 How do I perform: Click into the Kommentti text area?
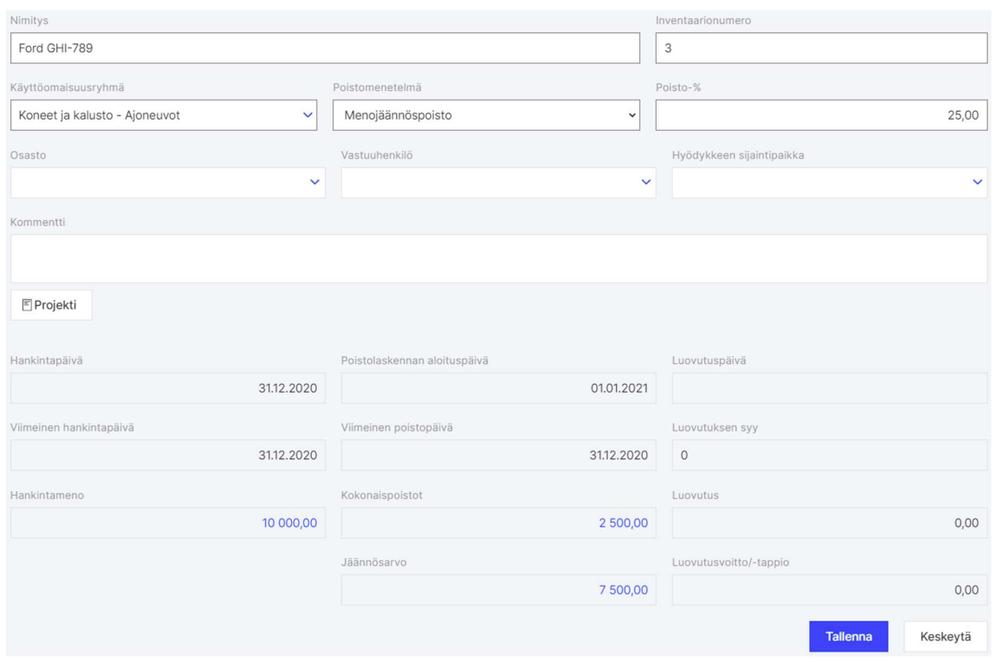pyautogui.click(x=498, y=259)
